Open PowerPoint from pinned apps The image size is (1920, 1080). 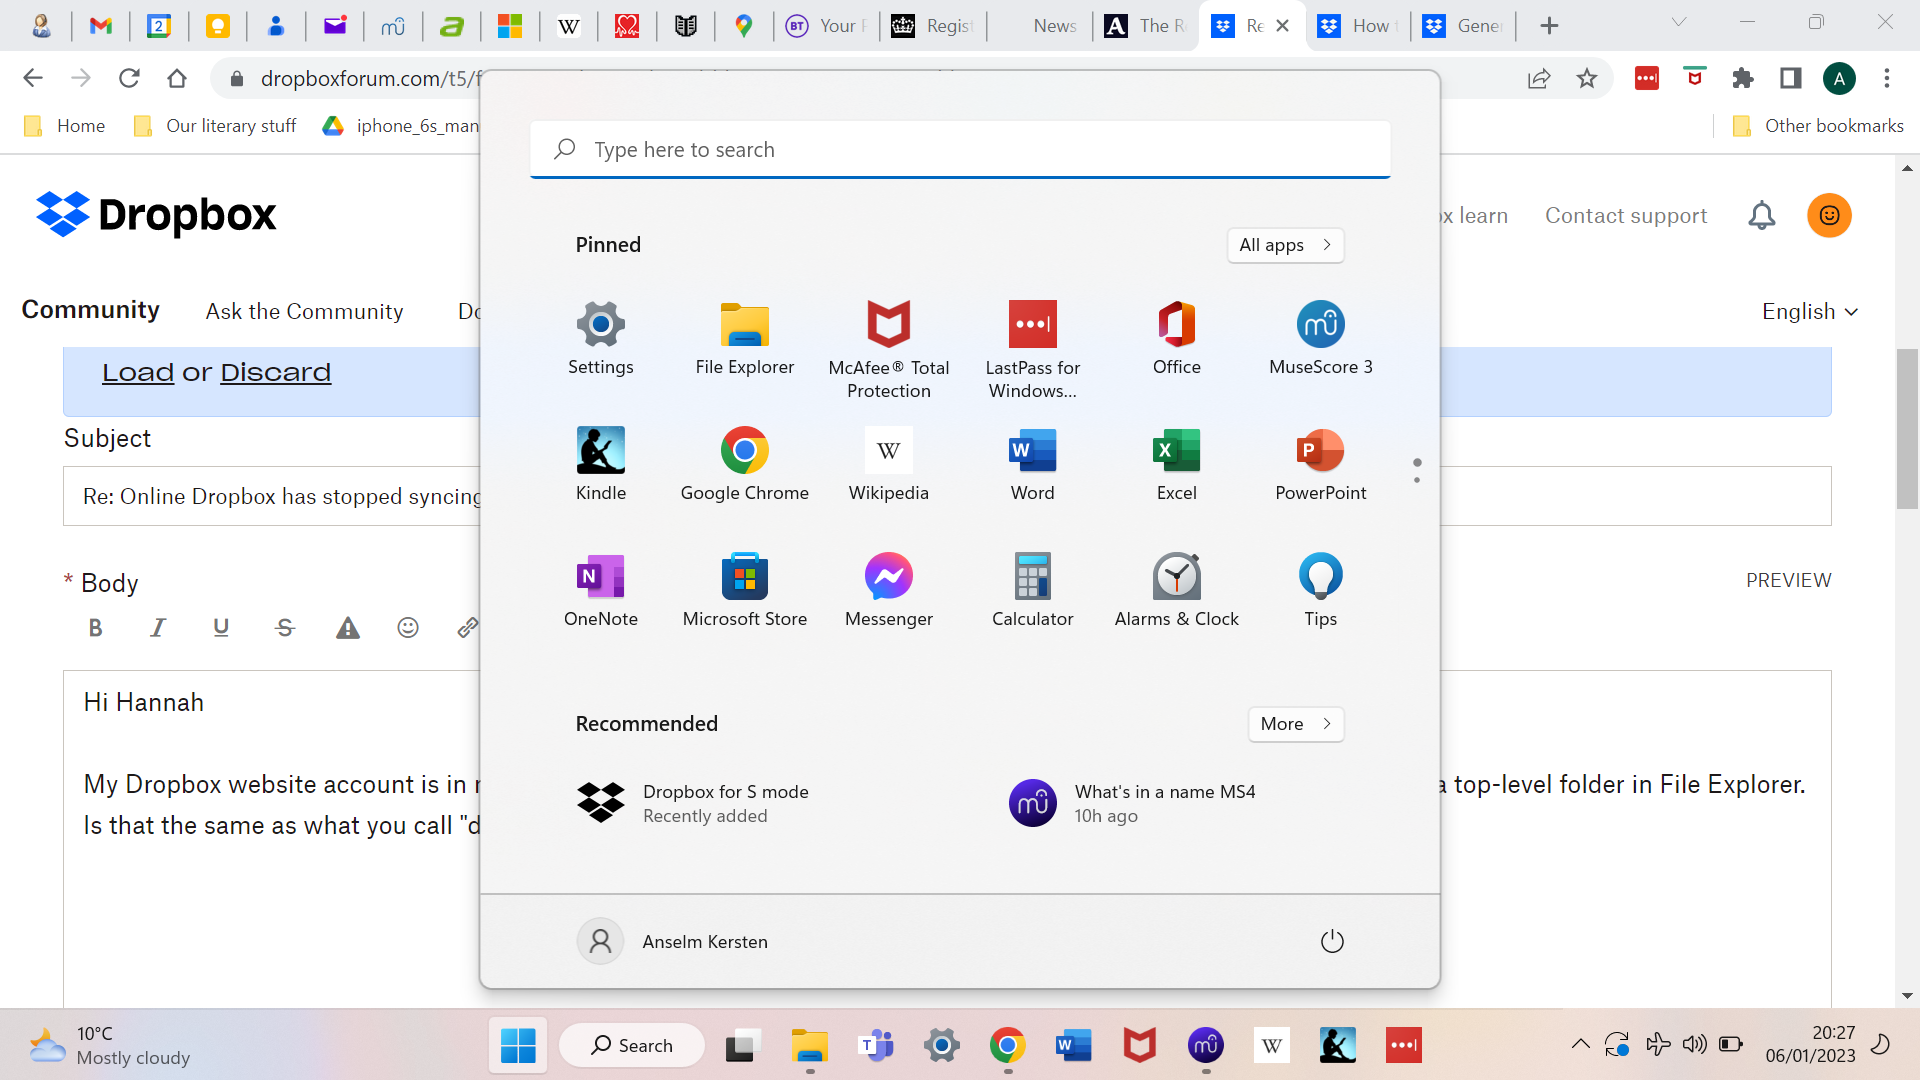(x=1321, y=464)
